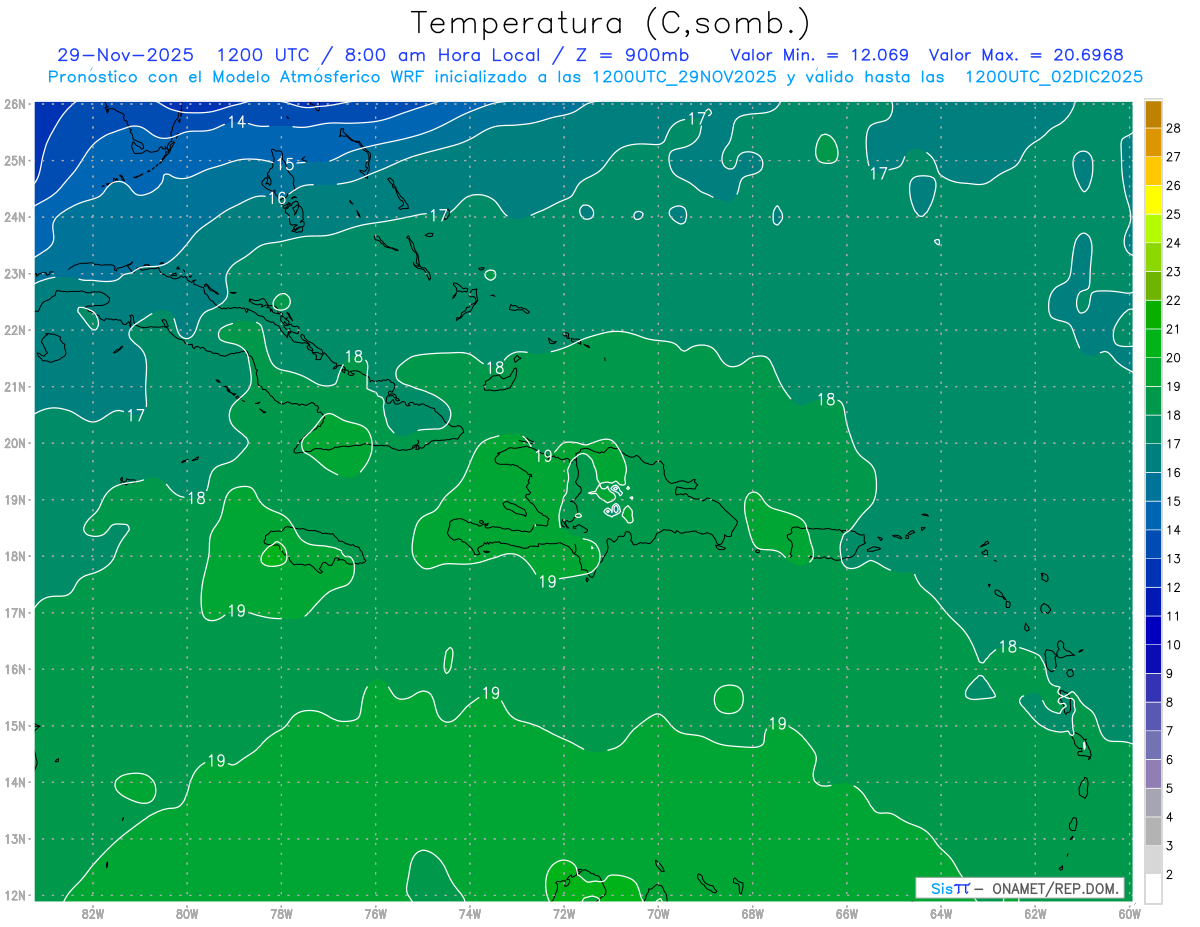Click the 15 contour label over Bahamas
The image size is (1200, 927).
tap(285, 164)
